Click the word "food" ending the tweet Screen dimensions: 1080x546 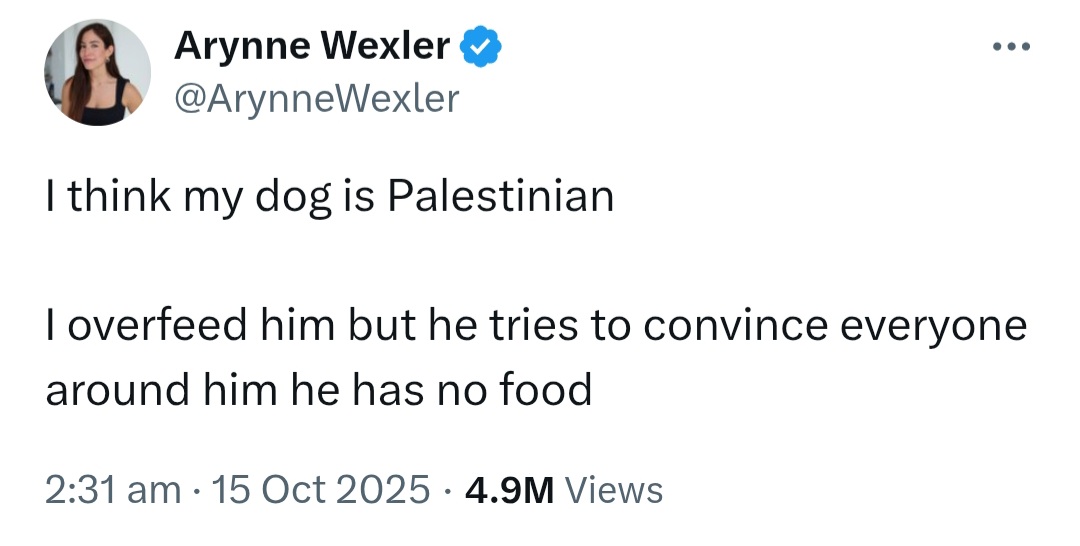pos(548,389)
